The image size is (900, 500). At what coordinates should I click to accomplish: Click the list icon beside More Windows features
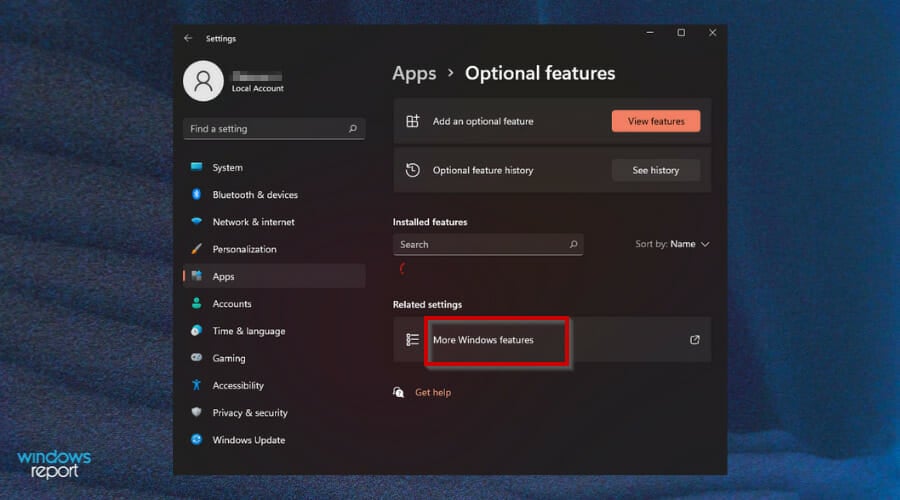413,340
